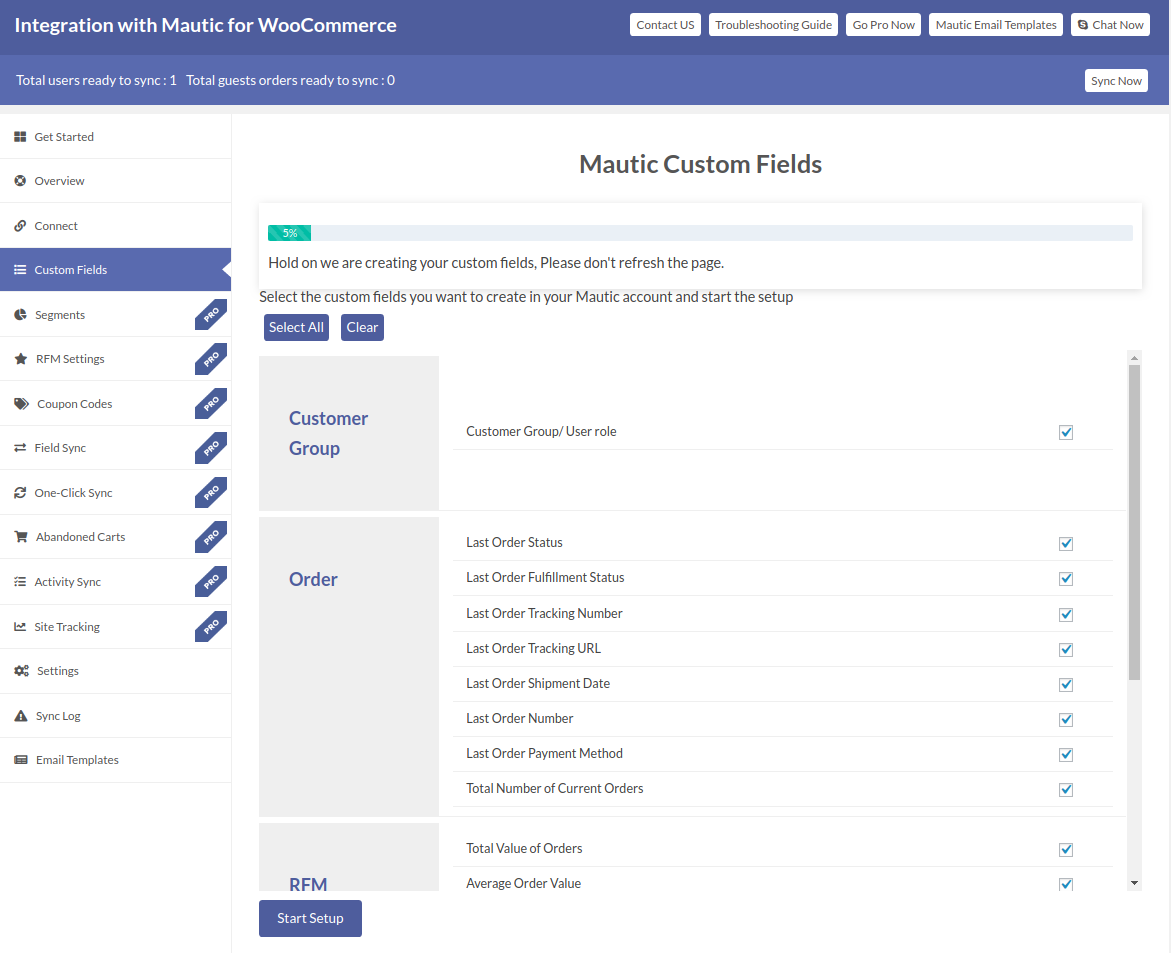
Task: Open the Overview section
Action: [116, 181]
